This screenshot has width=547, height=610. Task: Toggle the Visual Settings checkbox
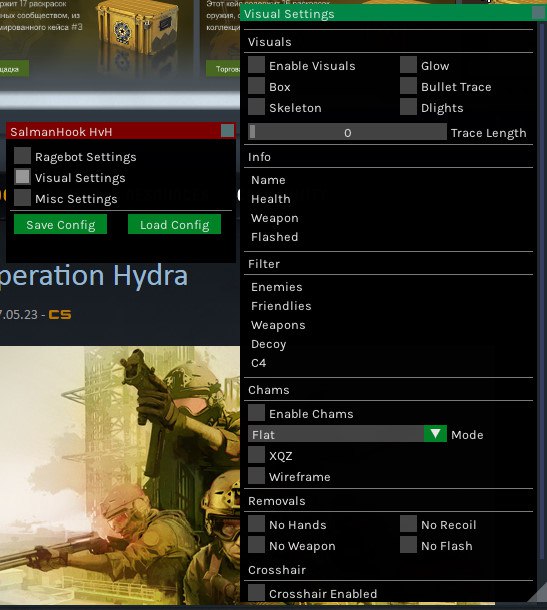[23, 177]
